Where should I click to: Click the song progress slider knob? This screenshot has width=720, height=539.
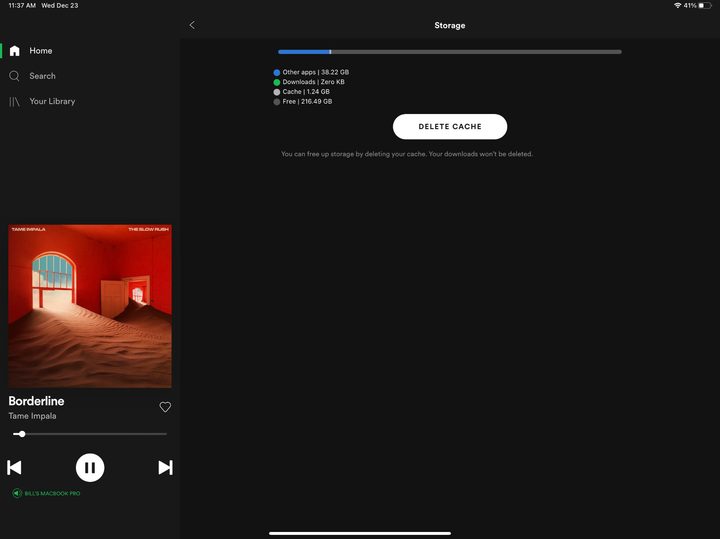[22, 434]
